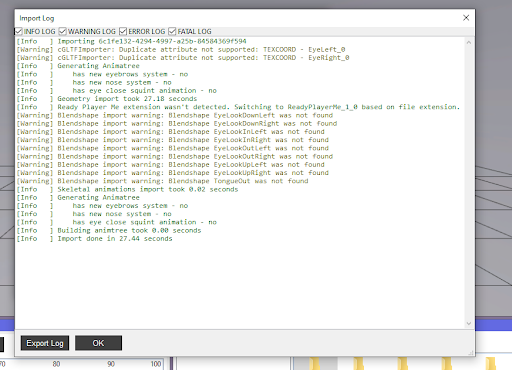Click the highlighted folder icon below the dialog
This screenshot has width=512, height=370.
(x=314, y=363)
